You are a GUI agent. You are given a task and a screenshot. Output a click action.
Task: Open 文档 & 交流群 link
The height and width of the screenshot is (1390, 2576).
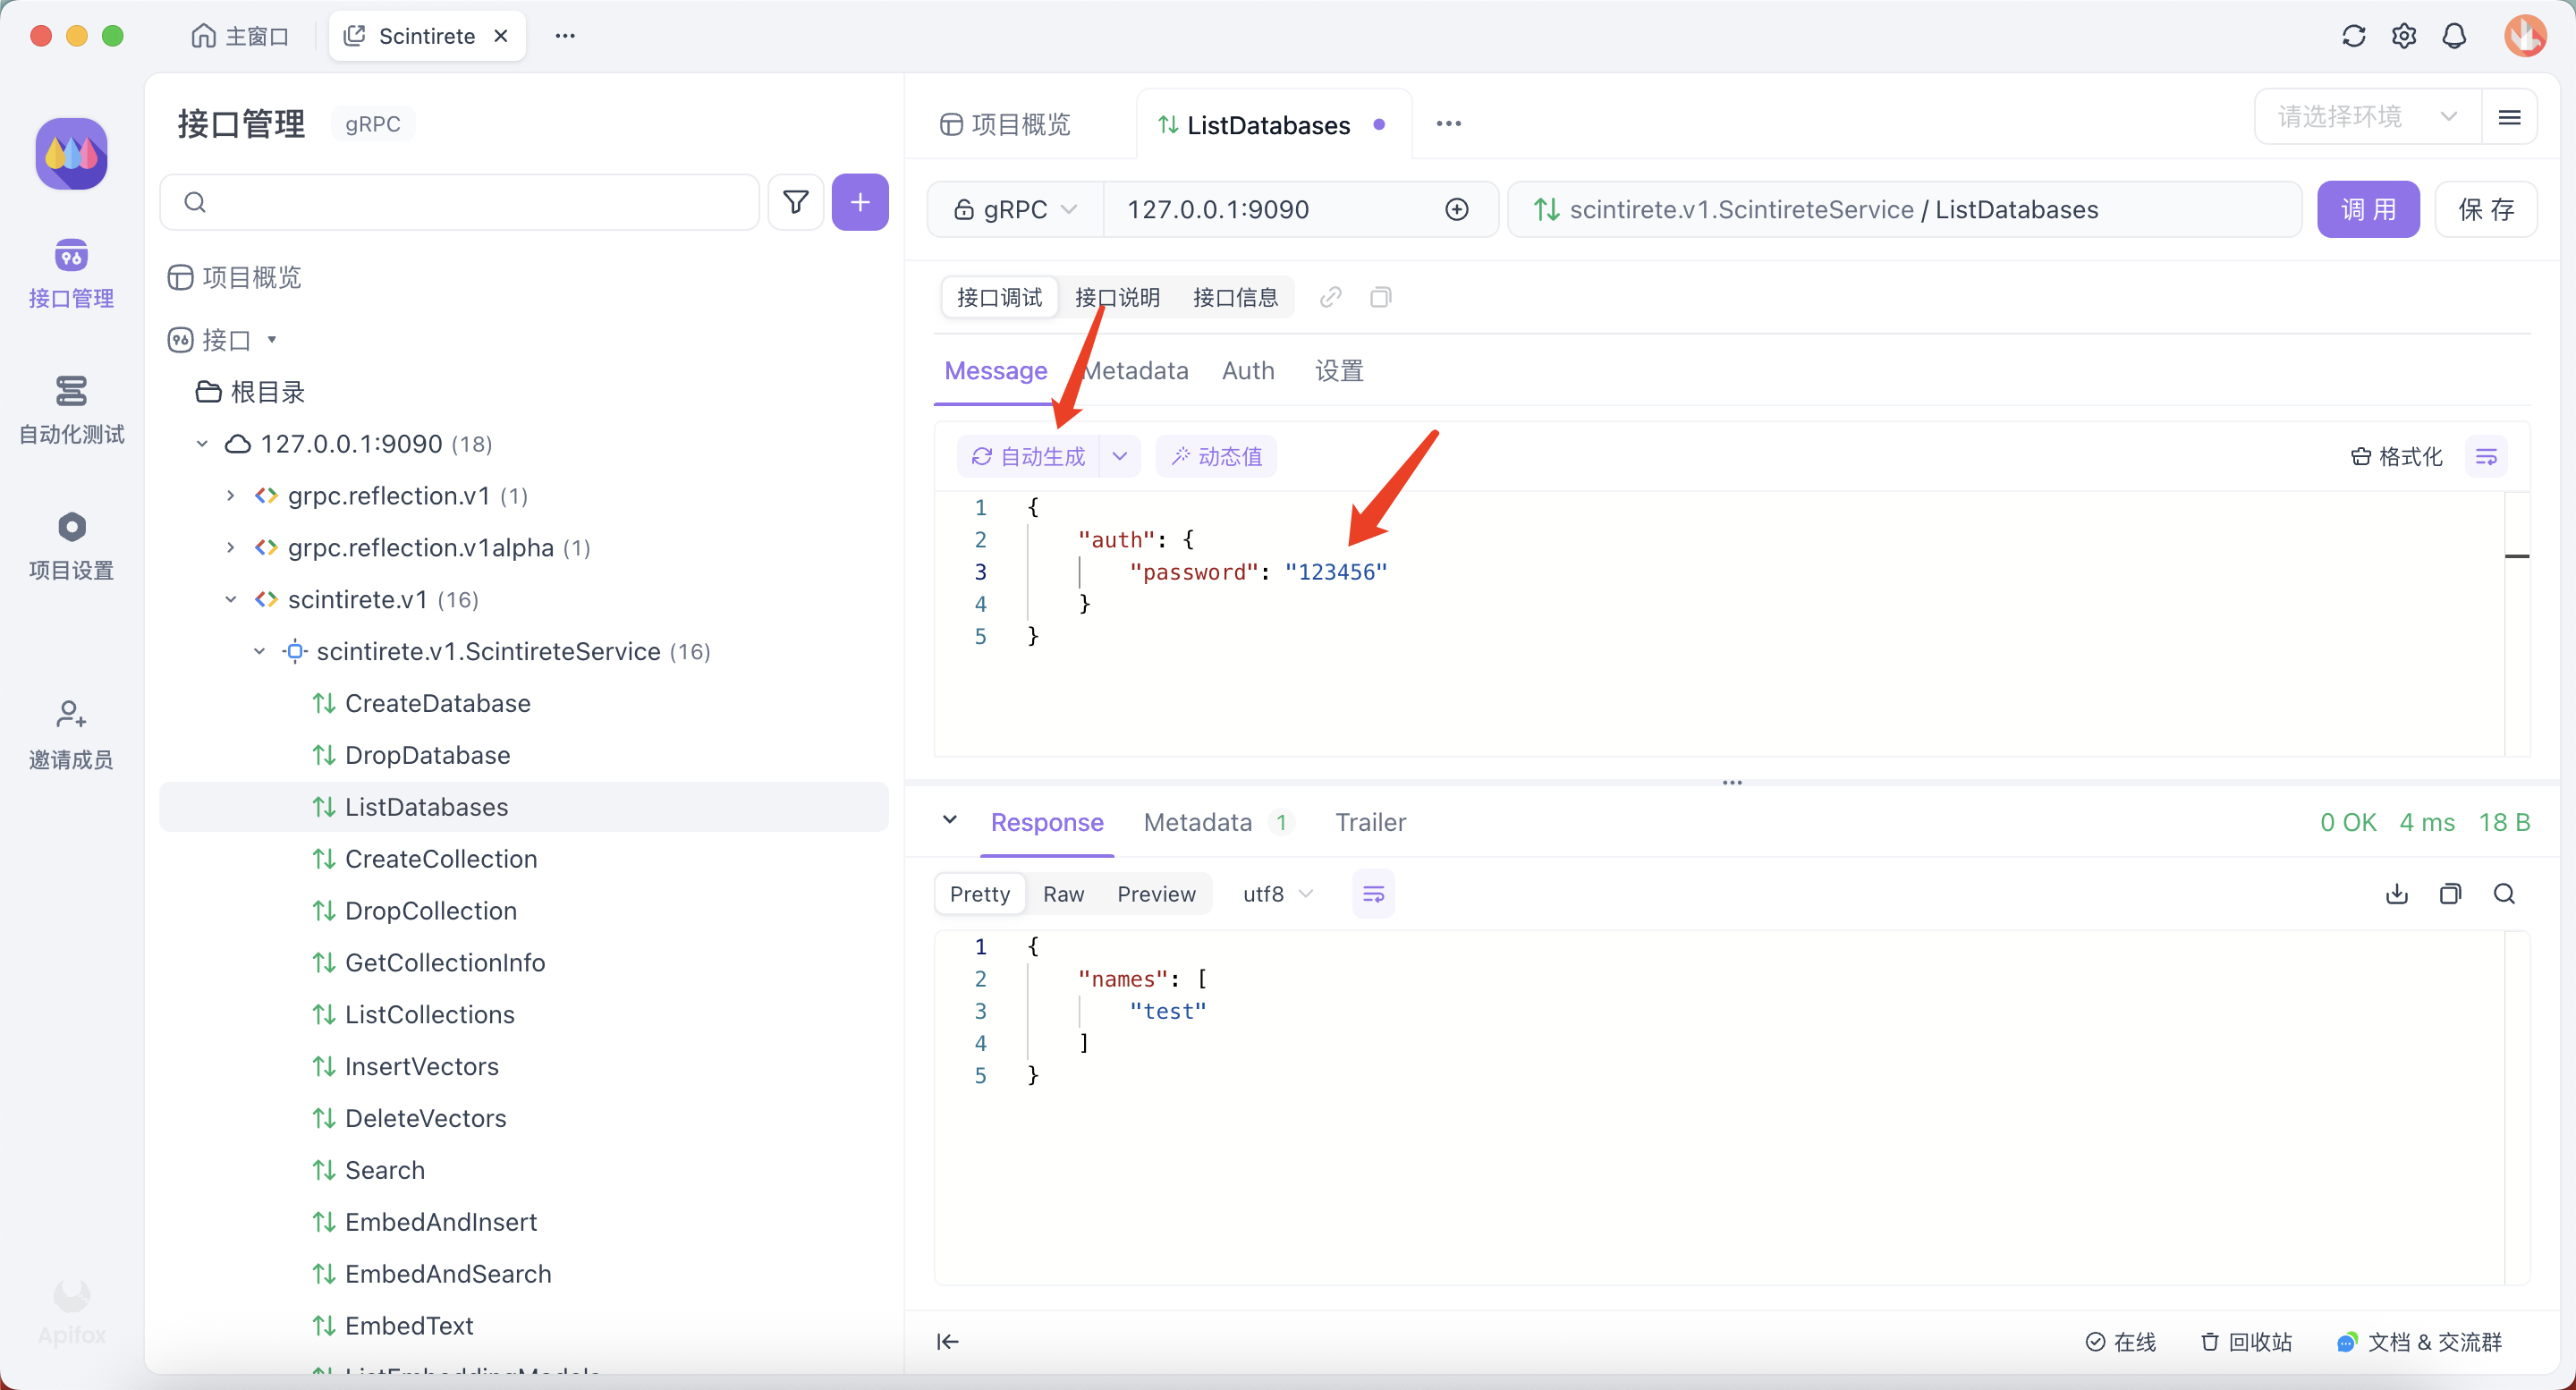2419,1341
